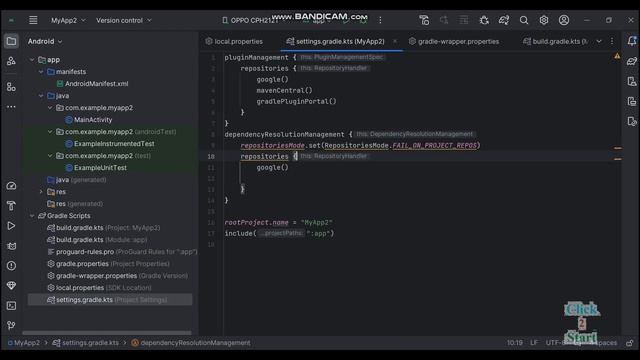Collapse the java folder

tap(41, 96)
